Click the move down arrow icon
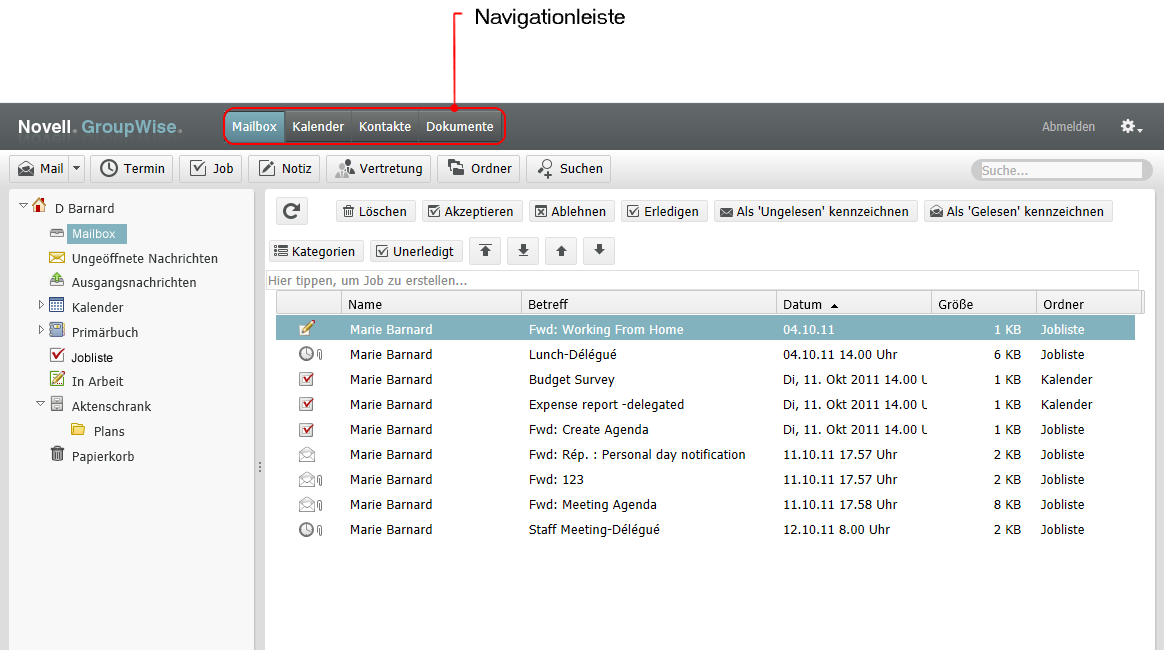This screenshot has width=1164, height=650. (x=599, y=251)
